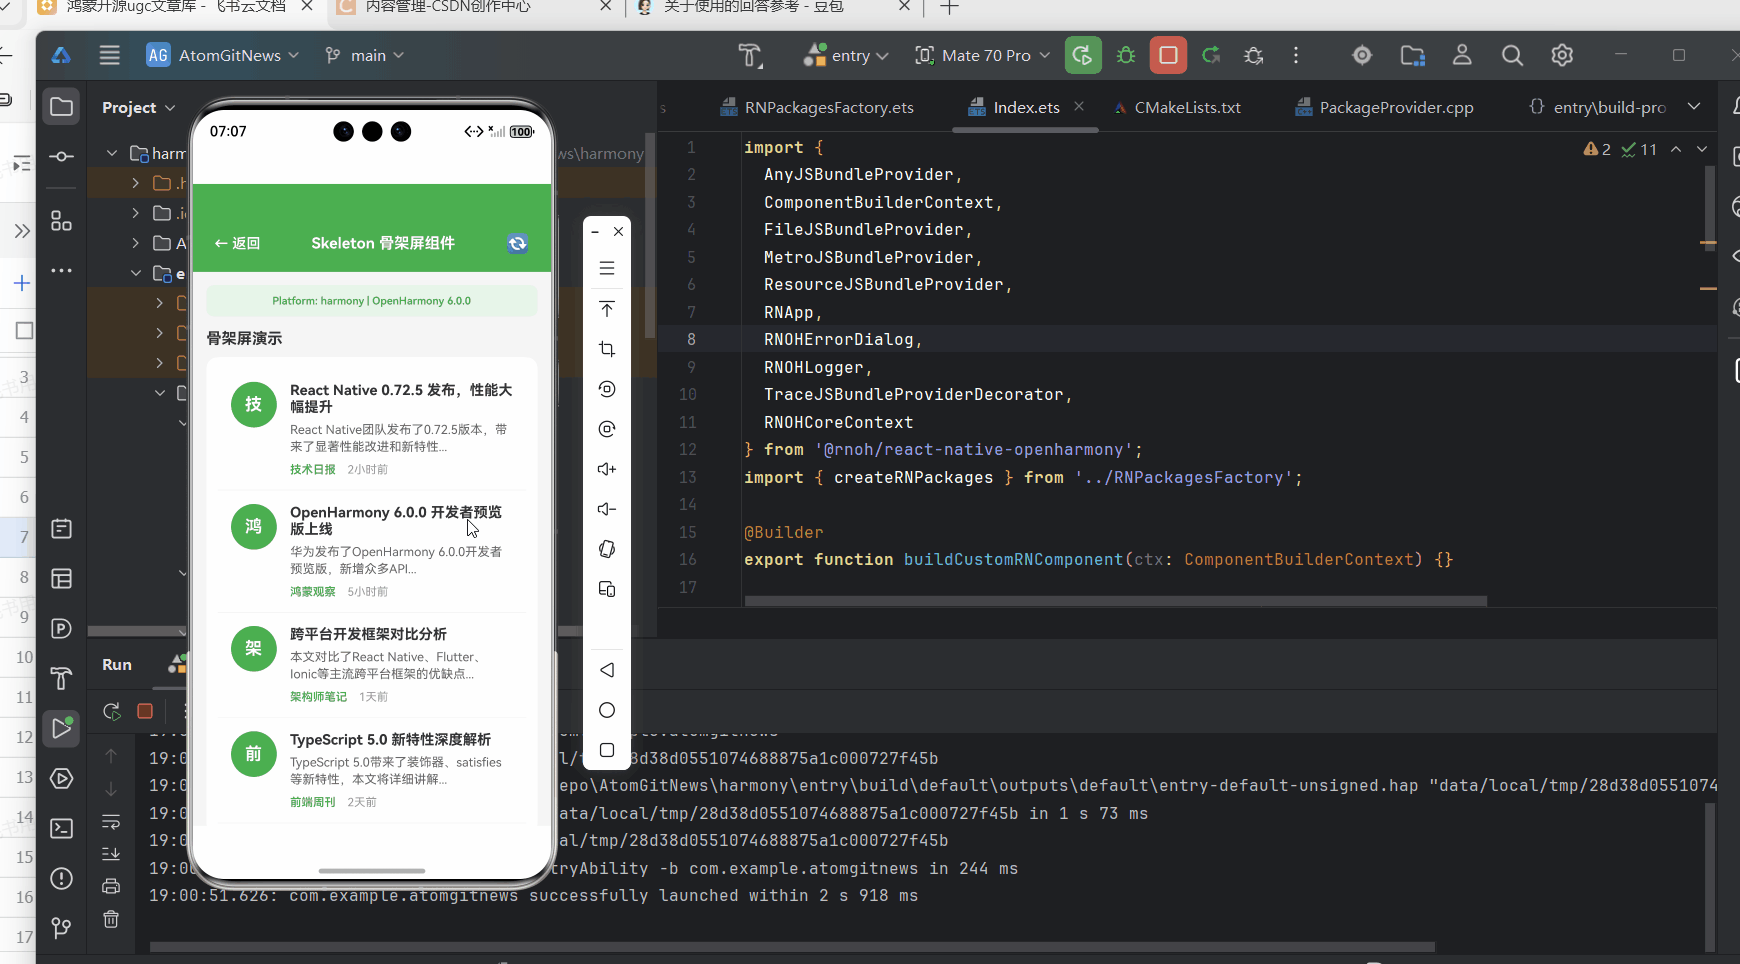Click the hot reload apply changes icon
Viewport: 1740px width, 964px height.
pos(1211,55)
